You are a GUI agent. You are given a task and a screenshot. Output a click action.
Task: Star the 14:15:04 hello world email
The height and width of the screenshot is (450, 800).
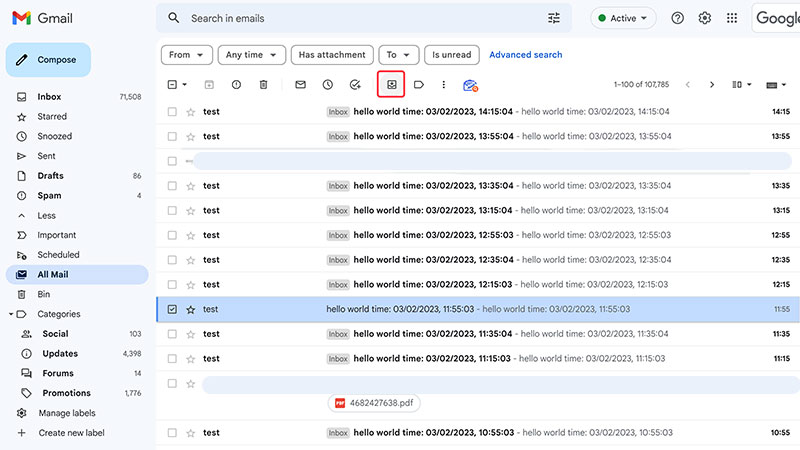coord(191,112)
